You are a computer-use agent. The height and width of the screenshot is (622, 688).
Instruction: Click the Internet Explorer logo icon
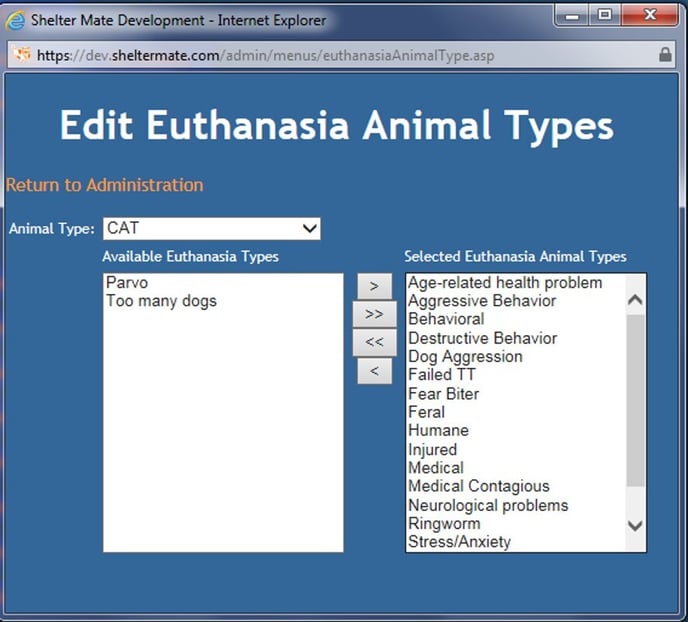coord(16,19)
